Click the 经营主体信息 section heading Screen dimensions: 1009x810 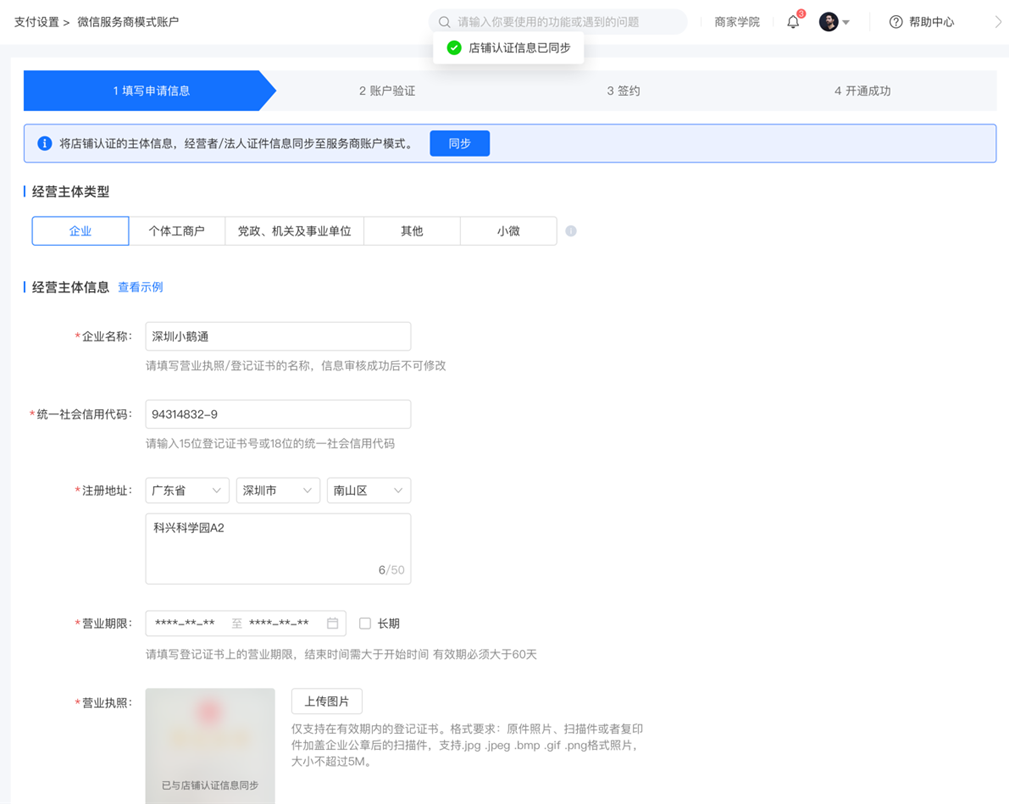71,287
